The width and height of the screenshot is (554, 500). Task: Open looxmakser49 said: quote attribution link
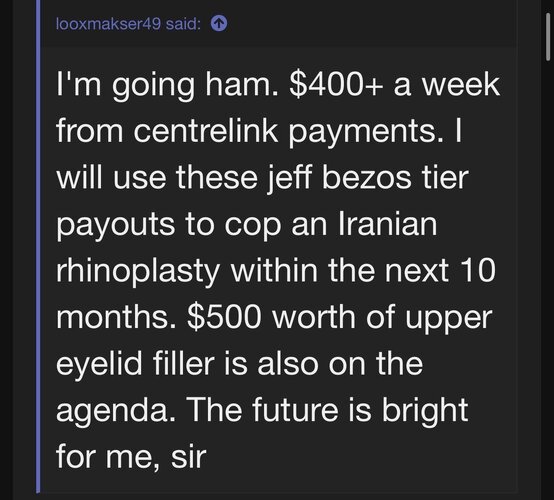point(128,24)
